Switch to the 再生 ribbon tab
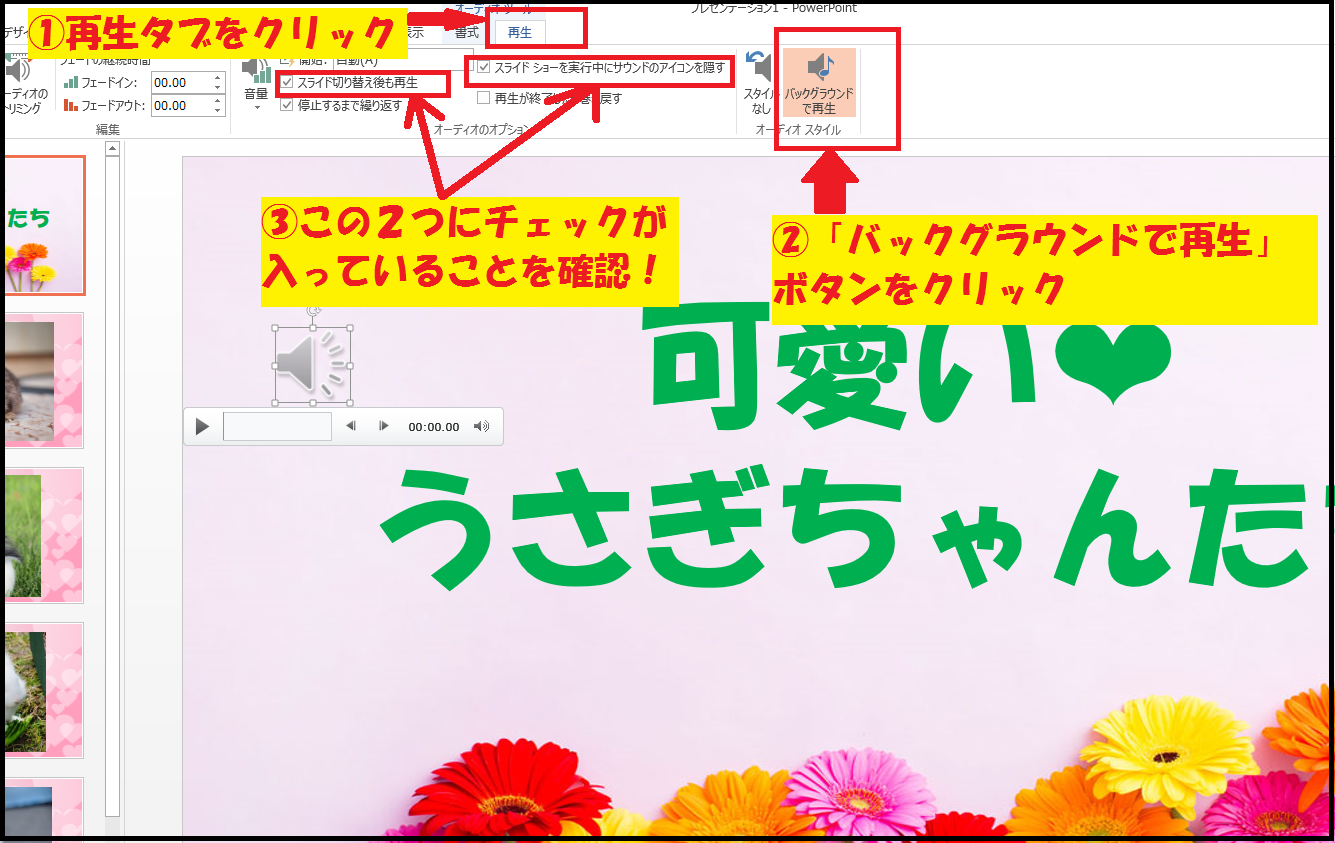1335x843 pixels. [x=520, y=32]
